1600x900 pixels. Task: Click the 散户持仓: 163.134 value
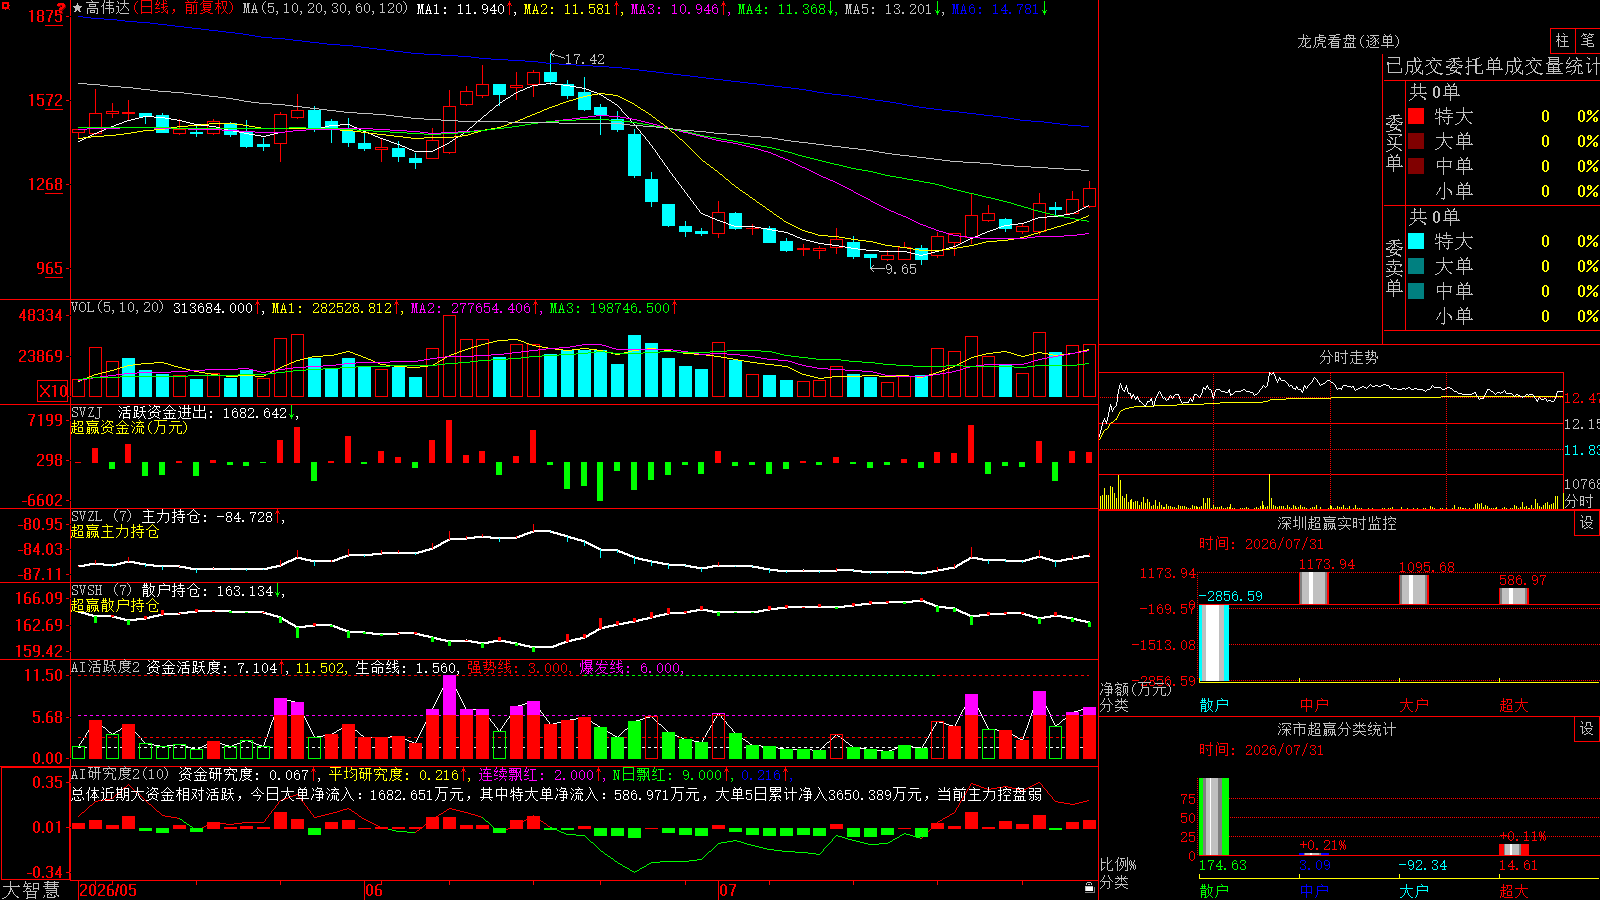(x=207, y=590)
